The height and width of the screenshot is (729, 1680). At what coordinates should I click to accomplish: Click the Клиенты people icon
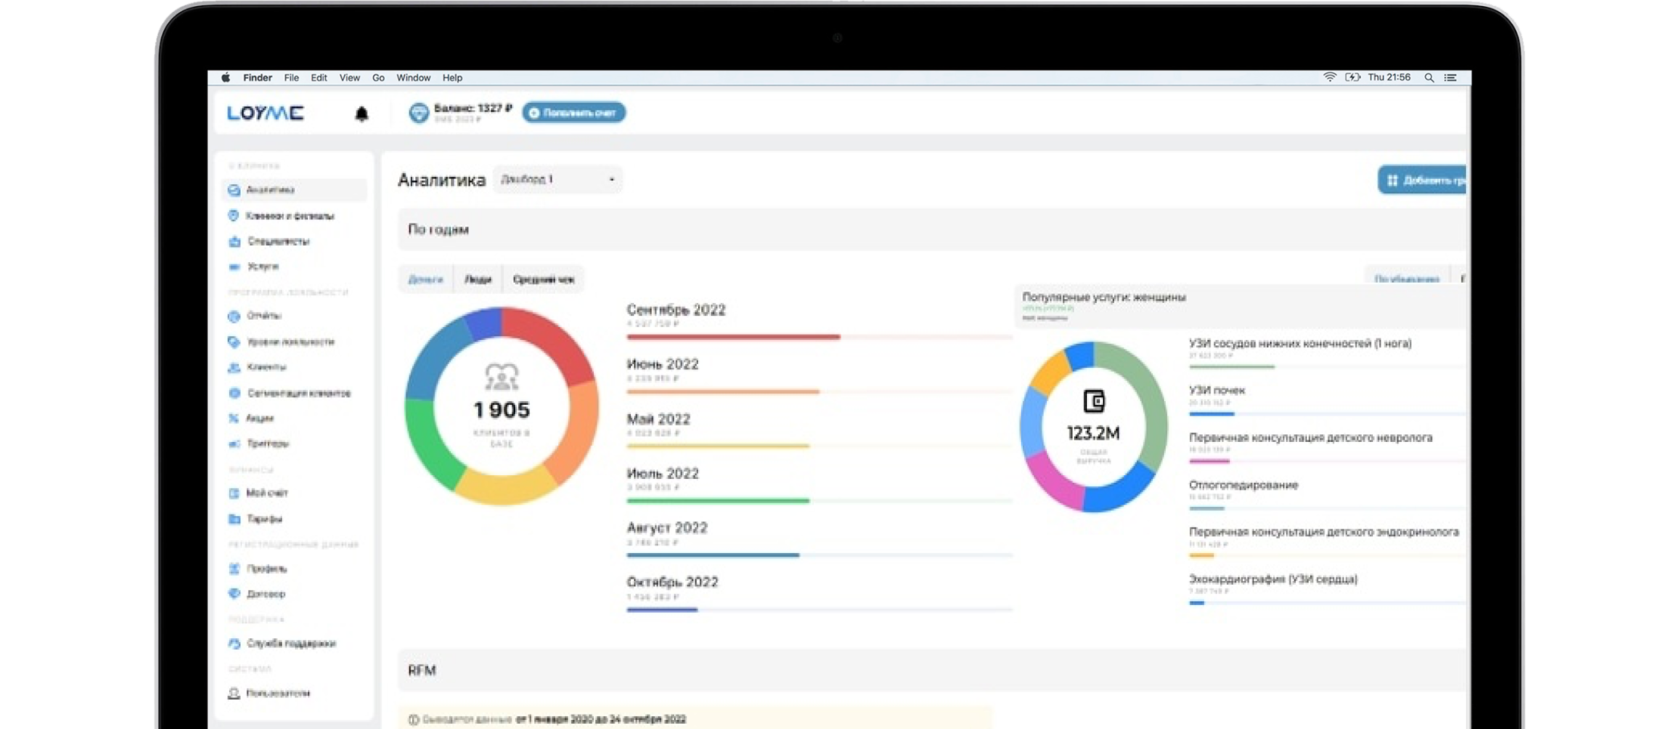pos(234,367)
